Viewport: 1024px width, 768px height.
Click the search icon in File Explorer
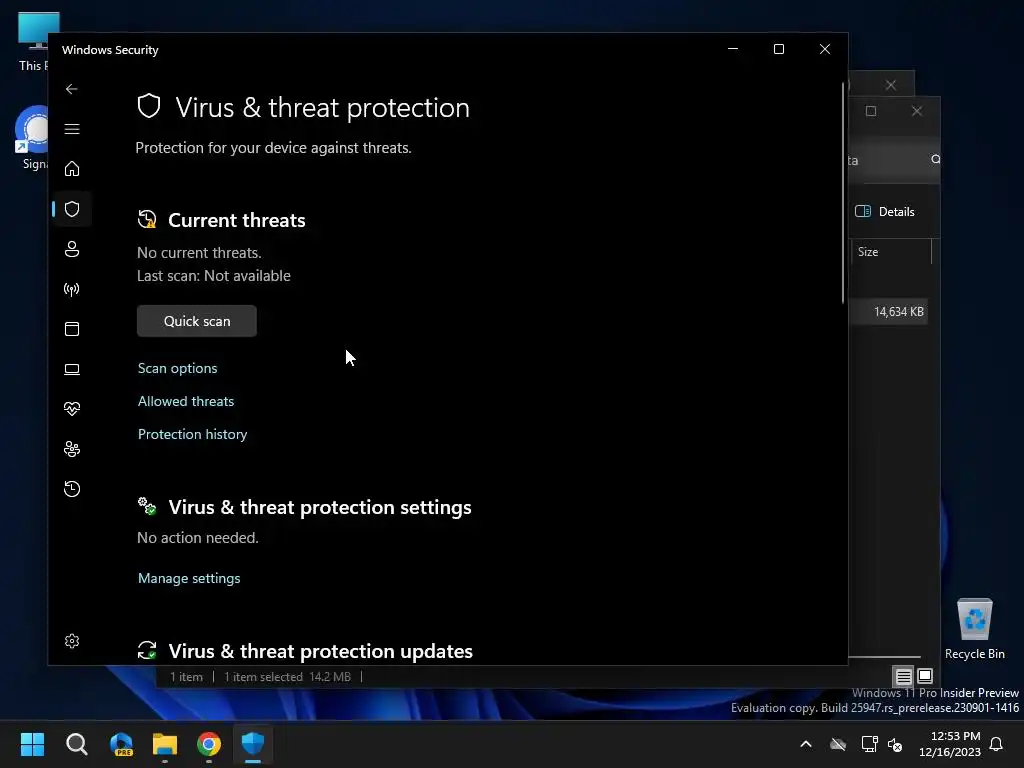tap(935, 159)
